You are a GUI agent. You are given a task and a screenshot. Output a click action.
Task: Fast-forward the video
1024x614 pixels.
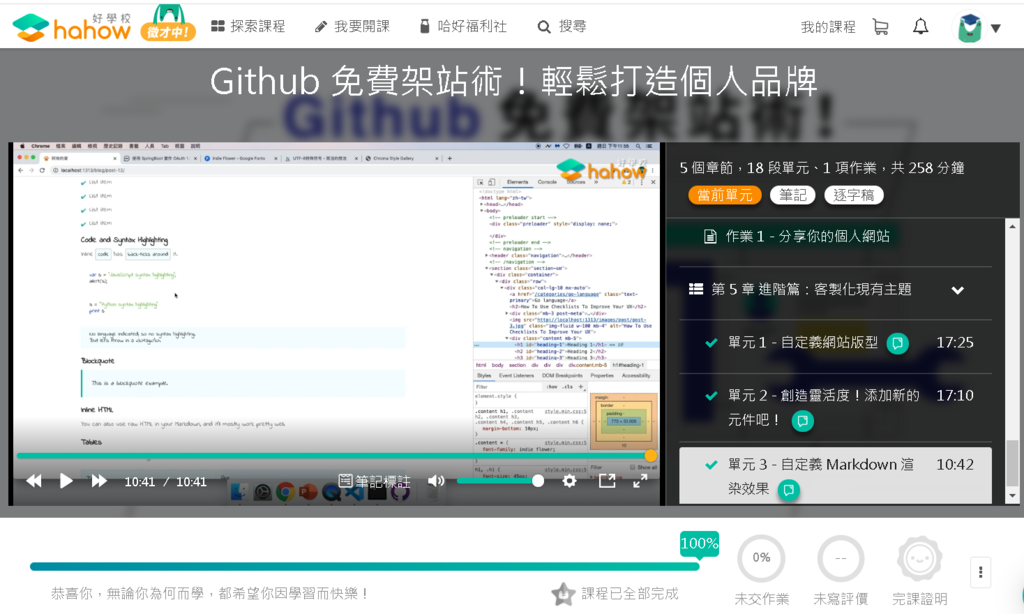click(x=99, y=481)
